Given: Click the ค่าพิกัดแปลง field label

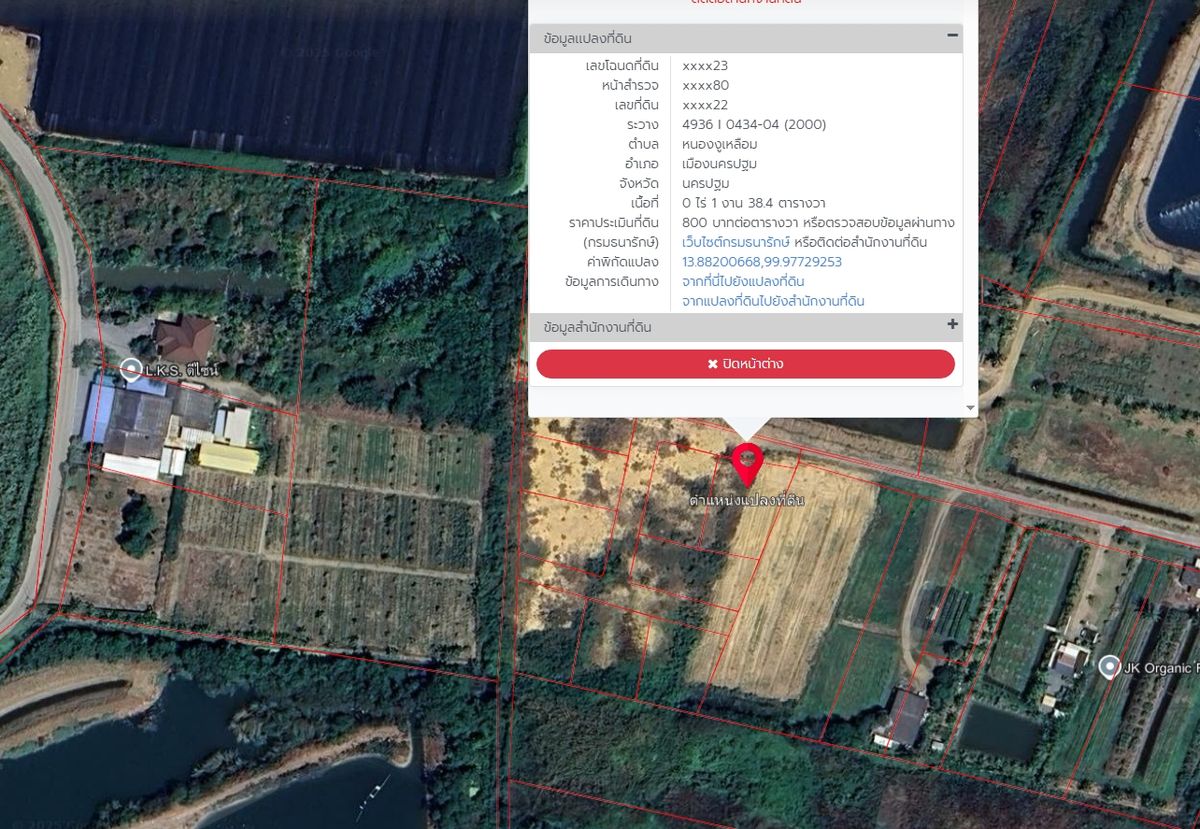Looking at the screenshot, I should pyautogui.click(x=623, y=262).
